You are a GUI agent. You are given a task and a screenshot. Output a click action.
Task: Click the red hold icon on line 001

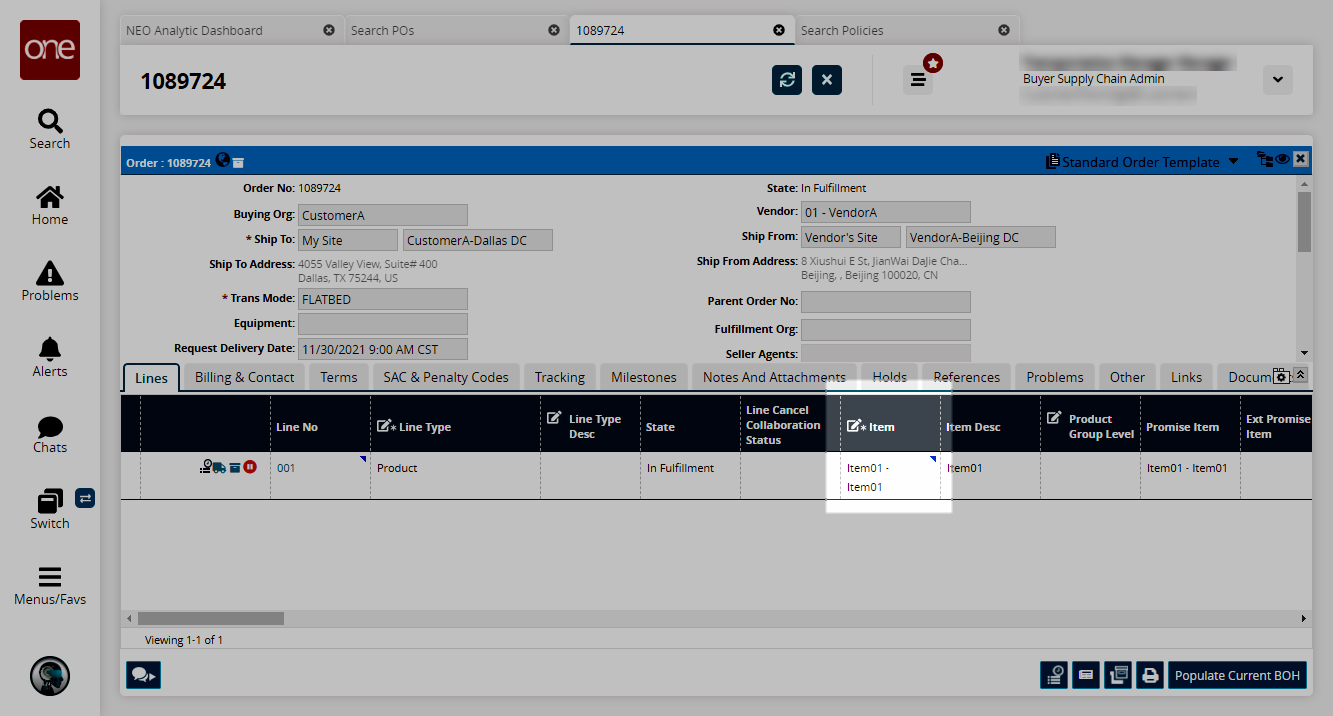[250, 467]
